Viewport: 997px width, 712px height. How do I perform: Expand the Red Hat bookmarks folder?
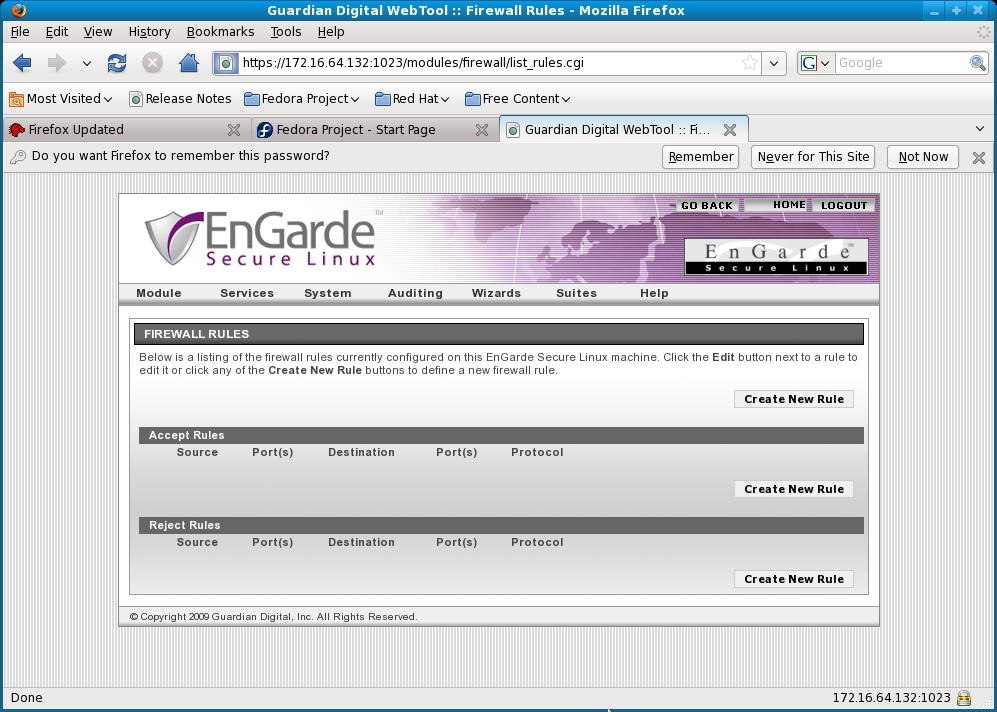coord(412,99)
